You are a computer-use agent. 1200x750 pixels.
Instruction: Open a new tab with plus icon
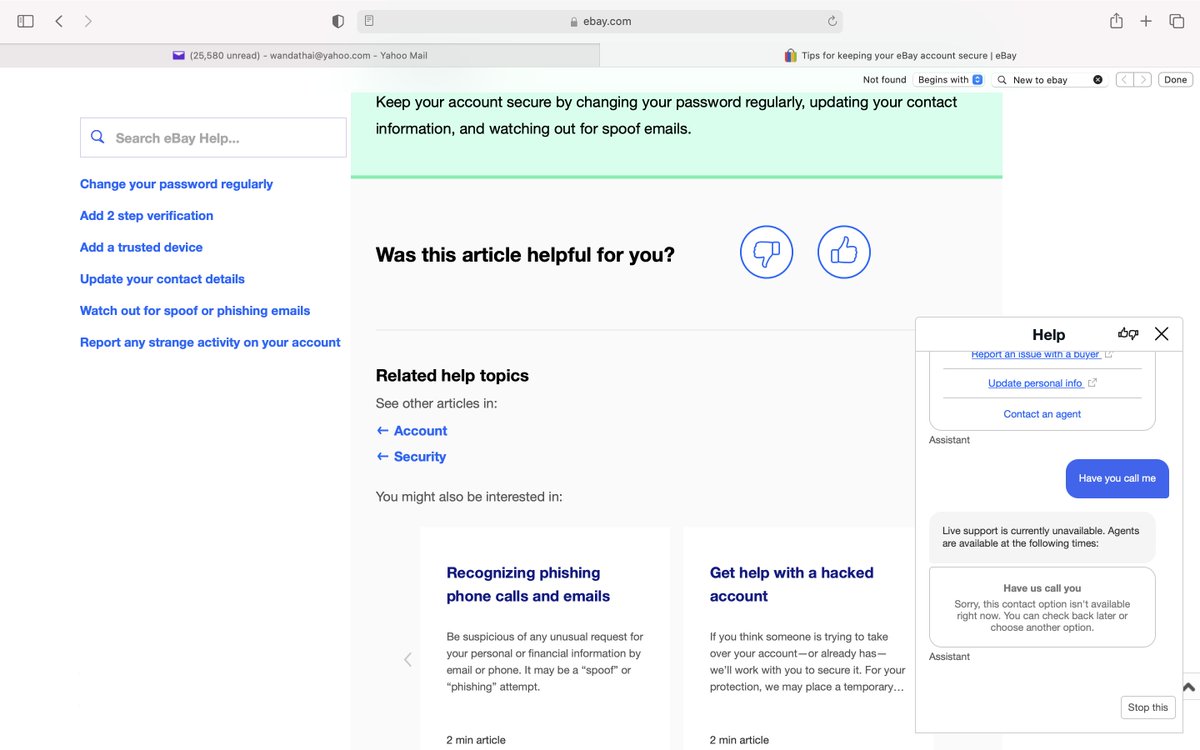1146,21
